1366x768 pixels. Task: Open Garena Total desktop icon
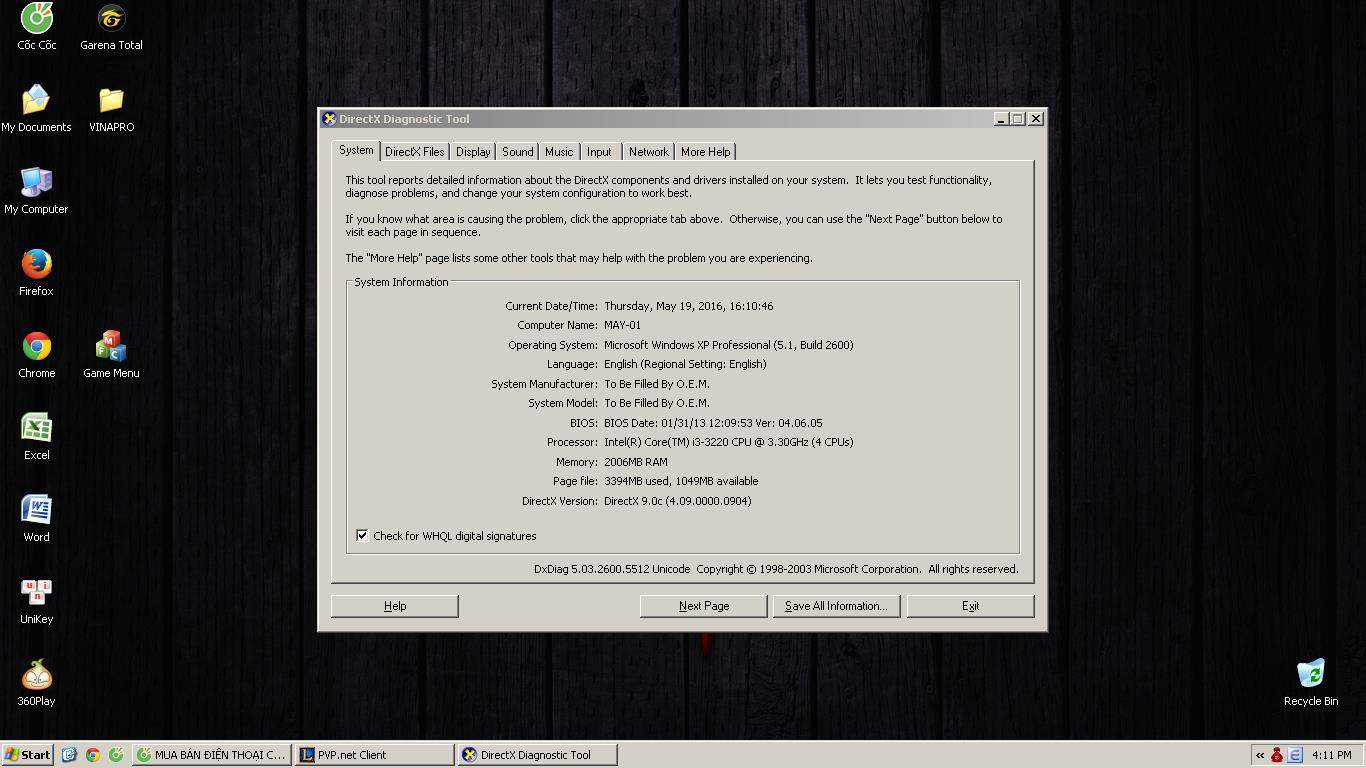point(111,20)
